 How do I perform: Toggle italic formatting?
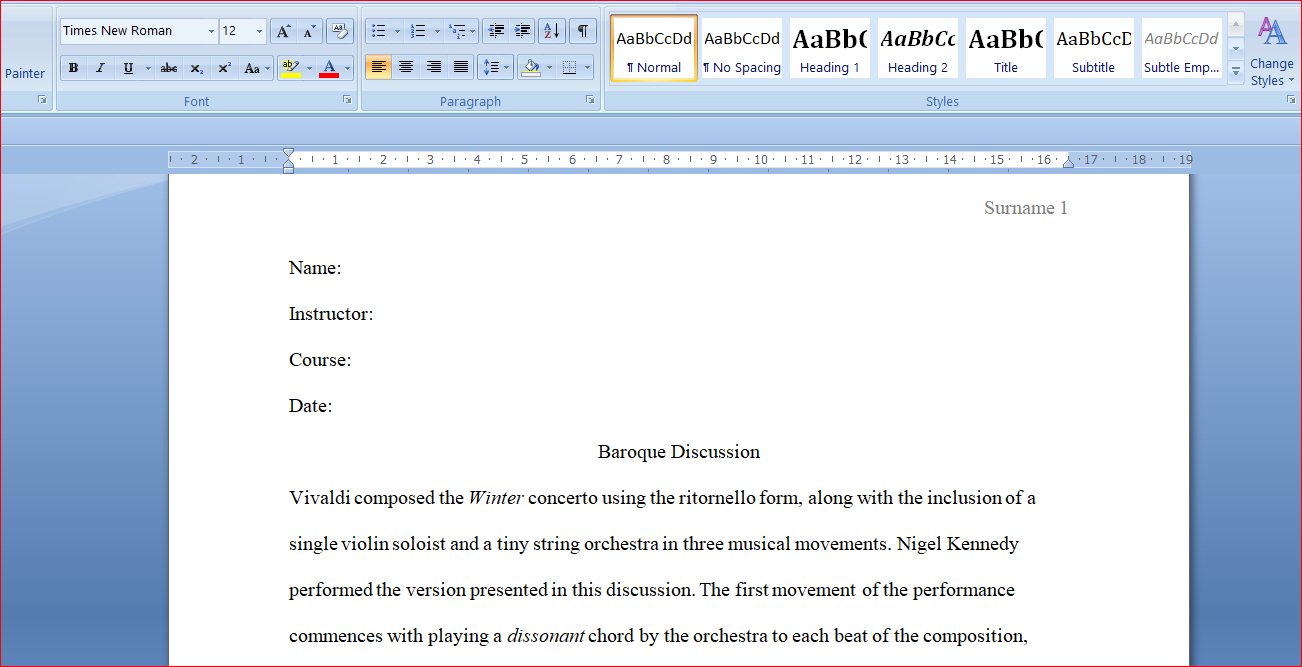[x=100, y=68]
